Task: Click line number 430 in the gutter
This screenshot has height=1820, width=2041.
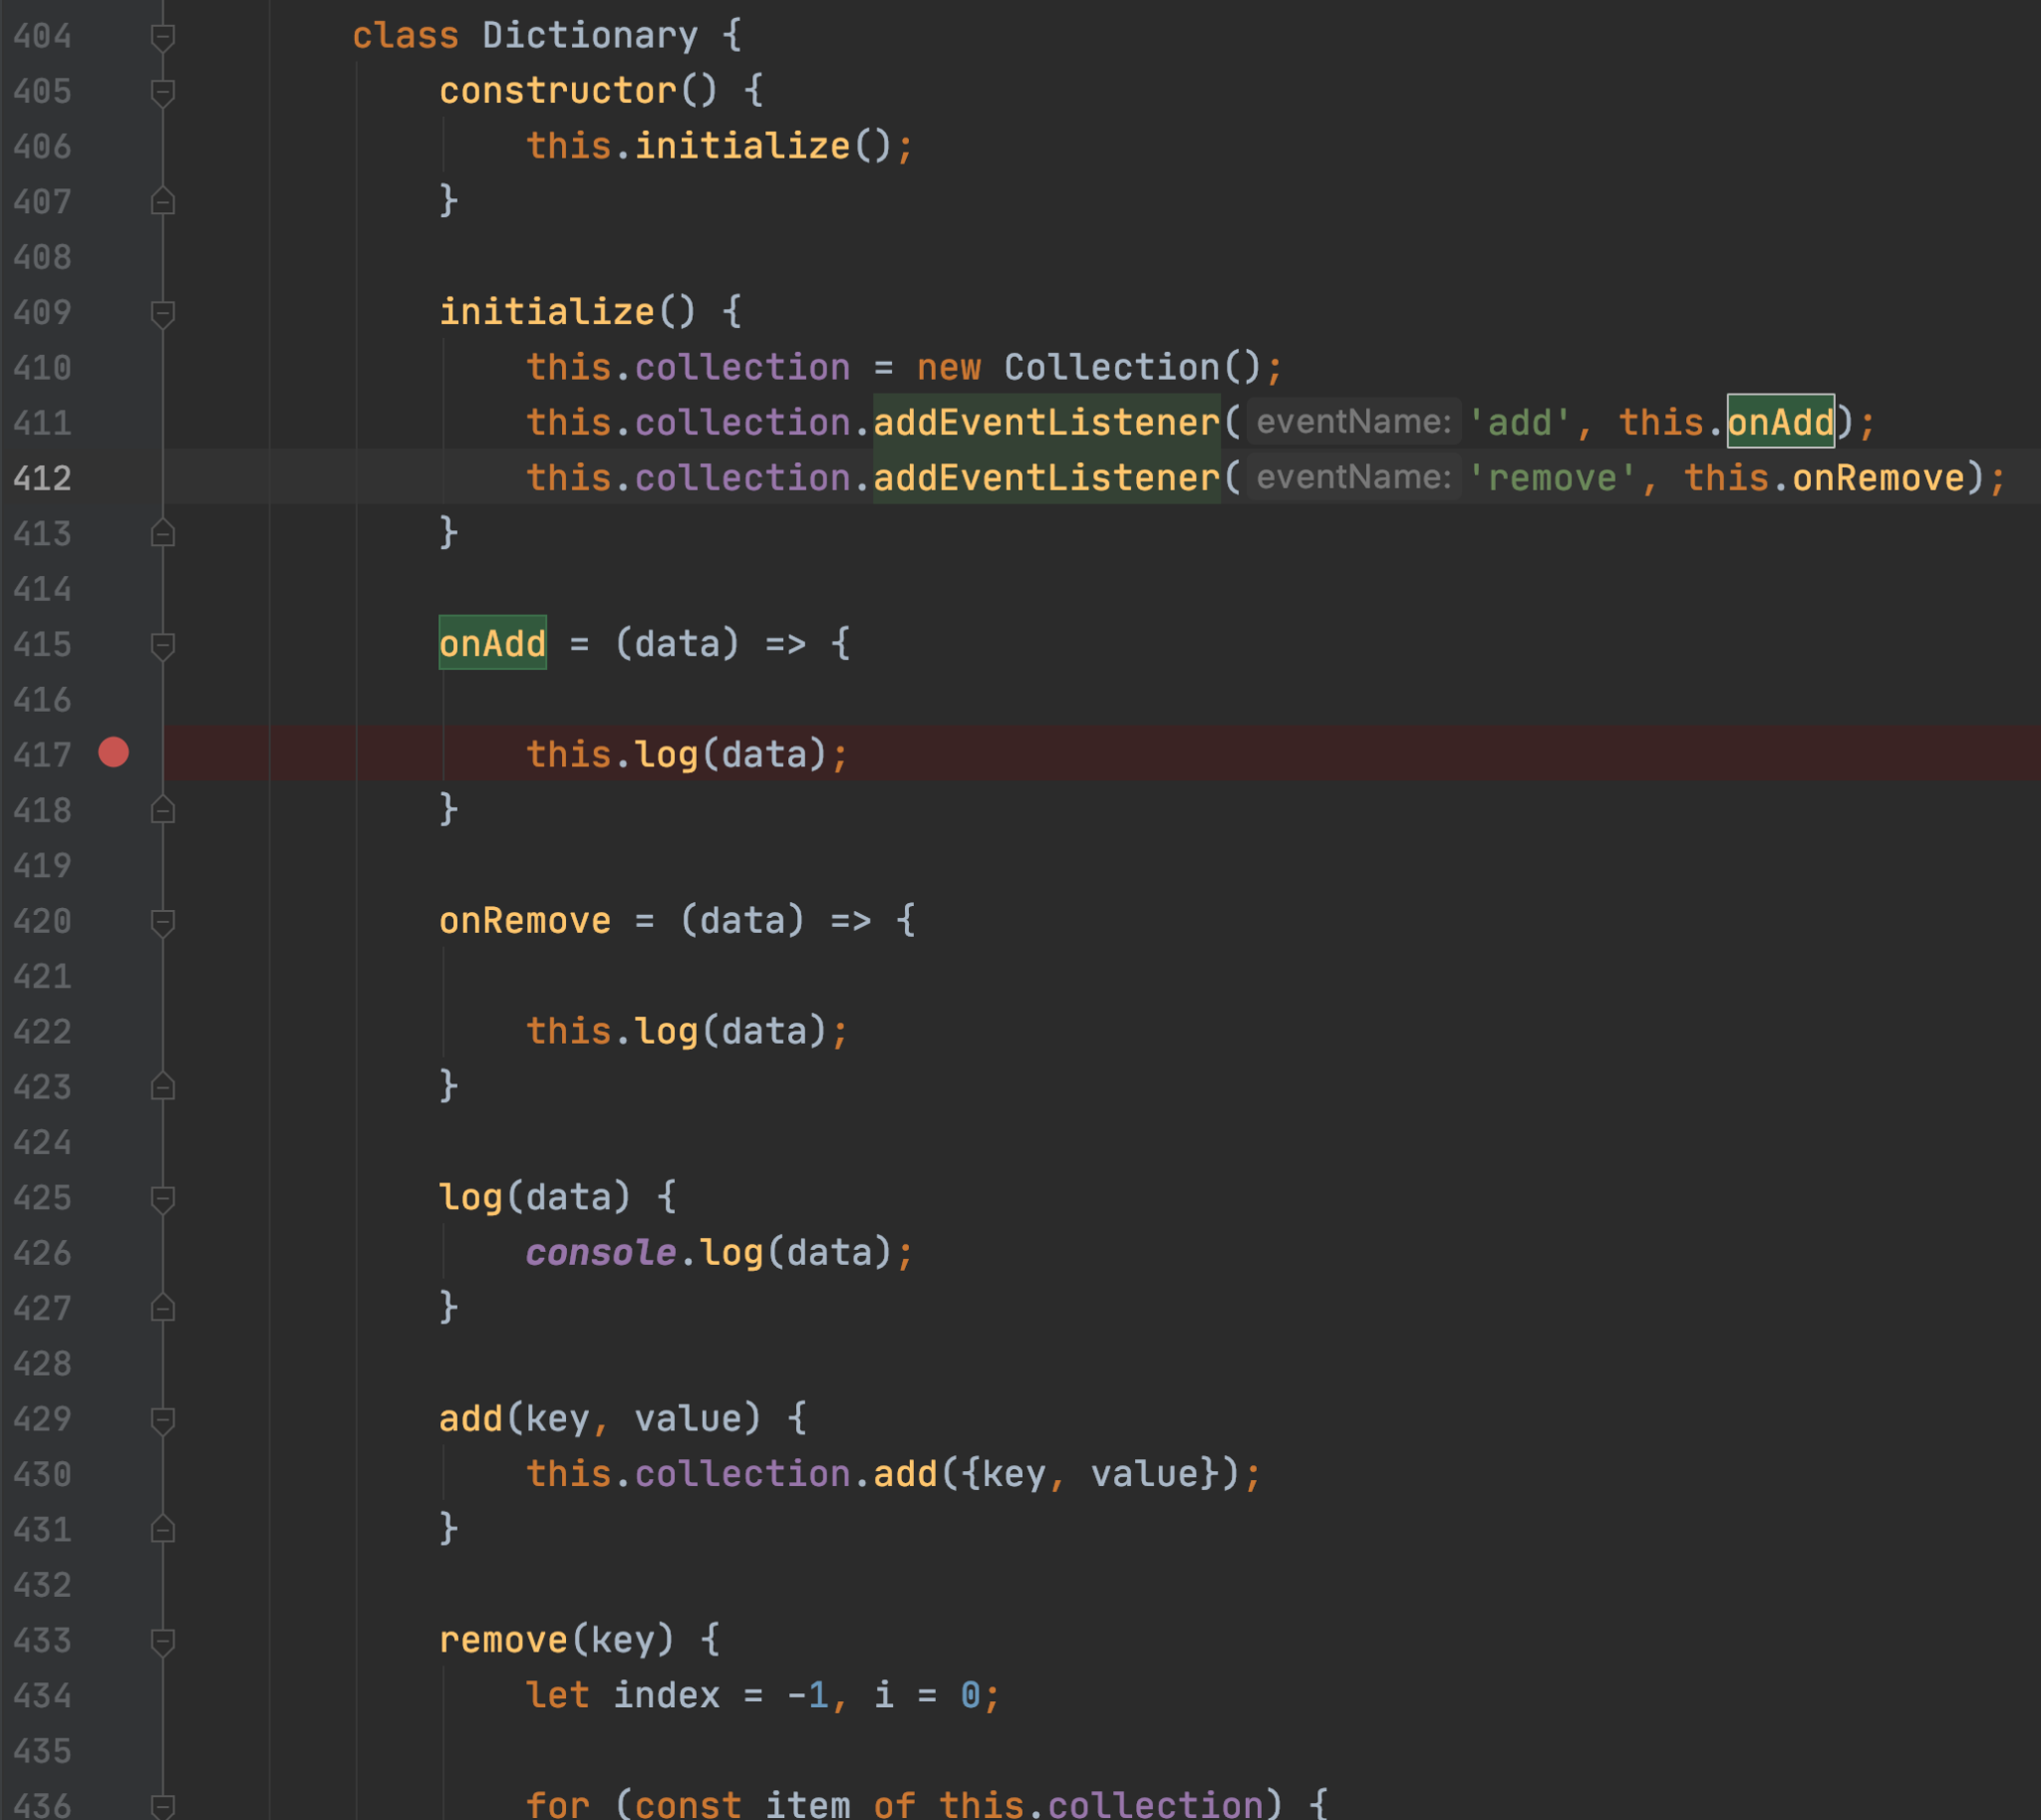Action: (x=42, y=1472)
